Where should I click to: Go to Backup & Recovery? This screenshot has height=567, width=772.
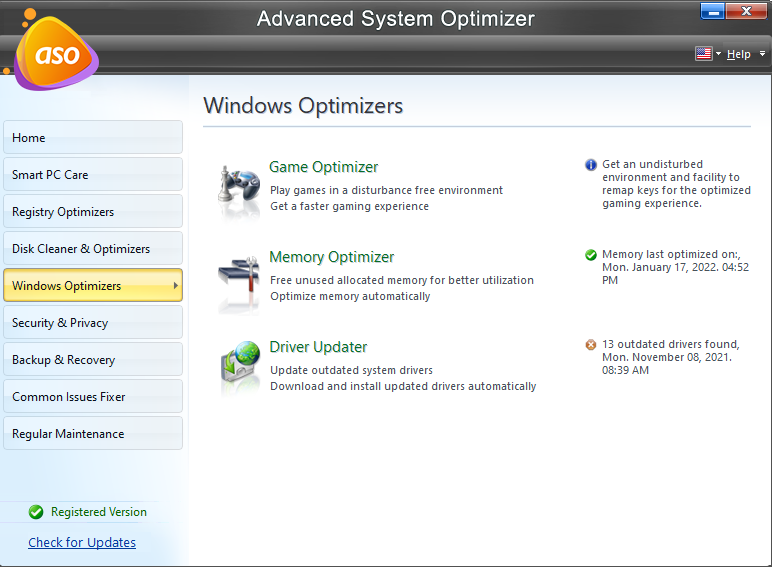pyautogui.click(x=93, y=359)
